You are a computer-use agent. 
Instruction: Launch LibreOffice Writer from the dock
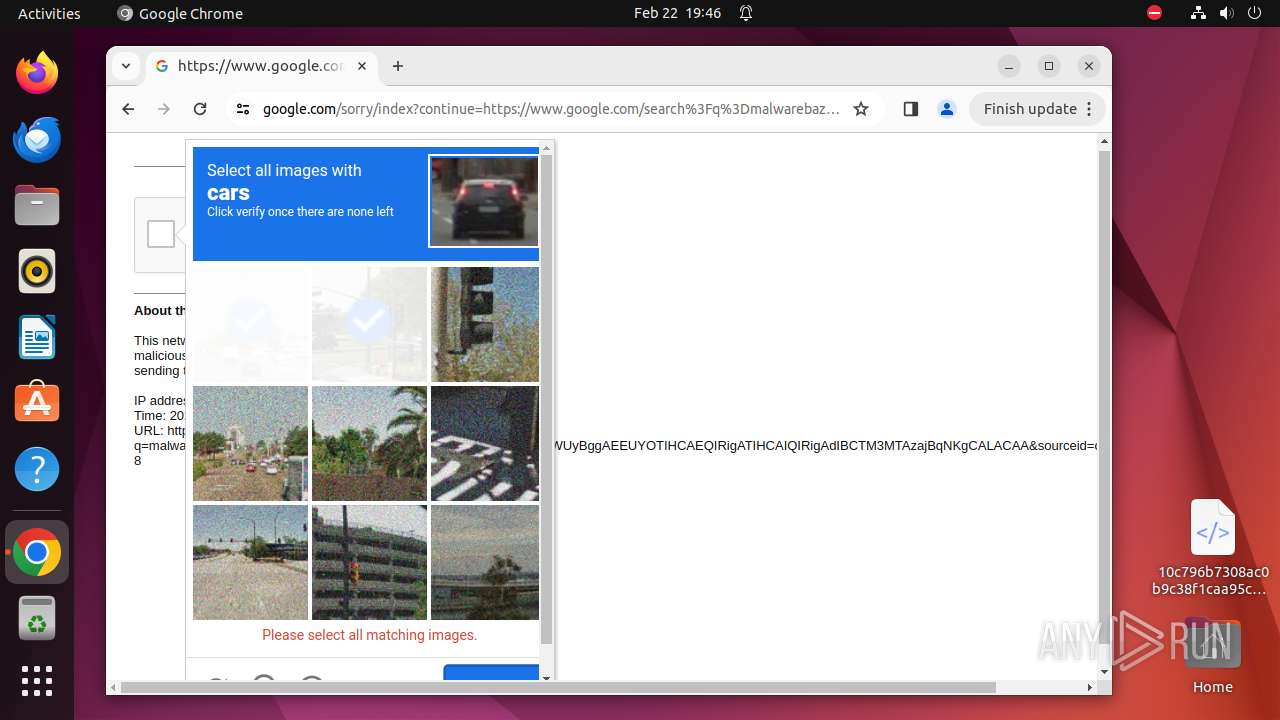click(x=37, y=337)
